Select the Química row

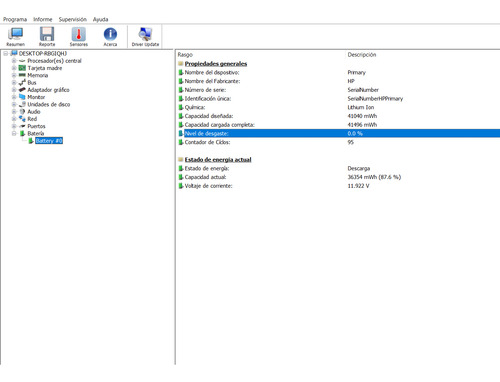(338, 107)
